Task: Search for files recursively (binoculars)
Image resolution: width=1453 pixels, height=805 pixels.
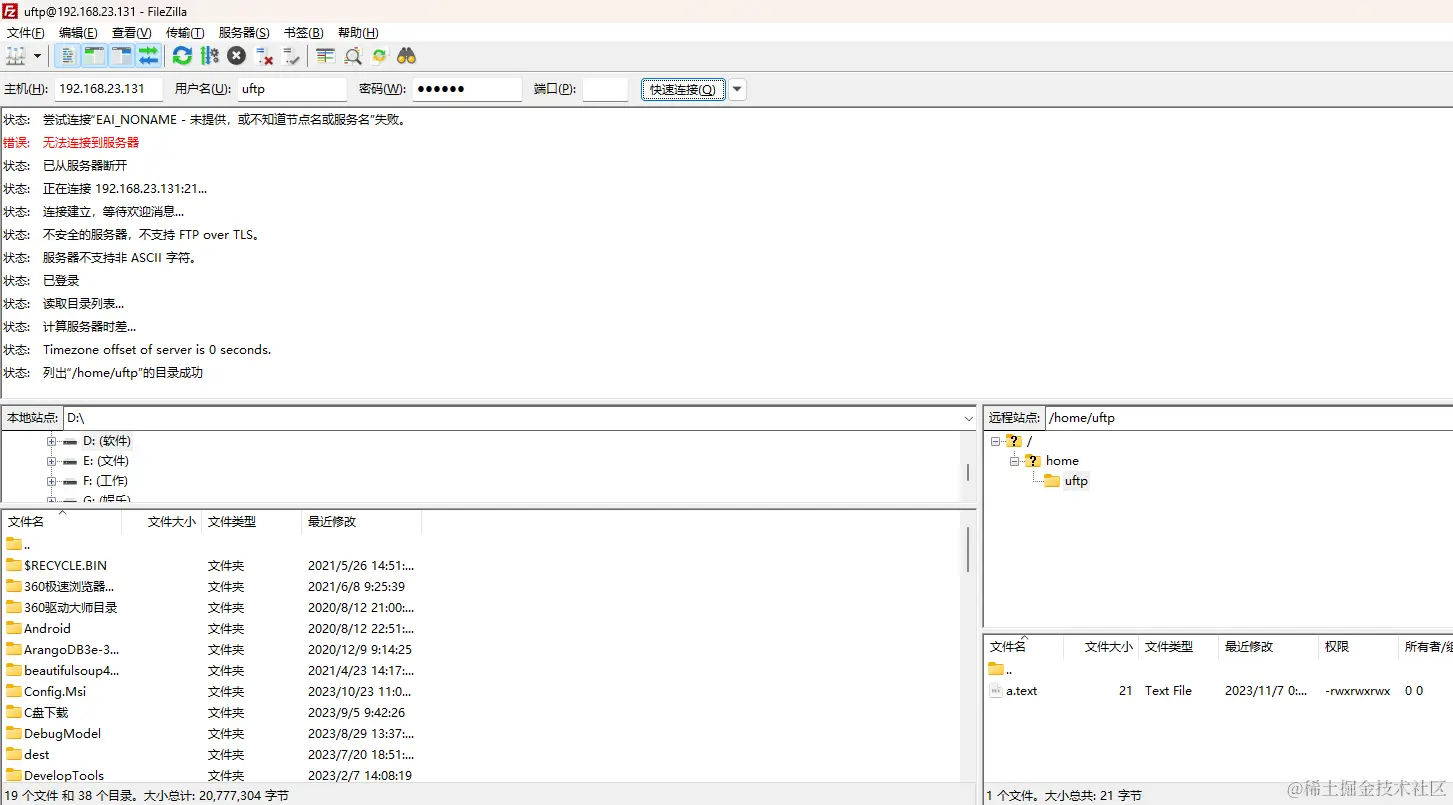Action: pos(406,56)
